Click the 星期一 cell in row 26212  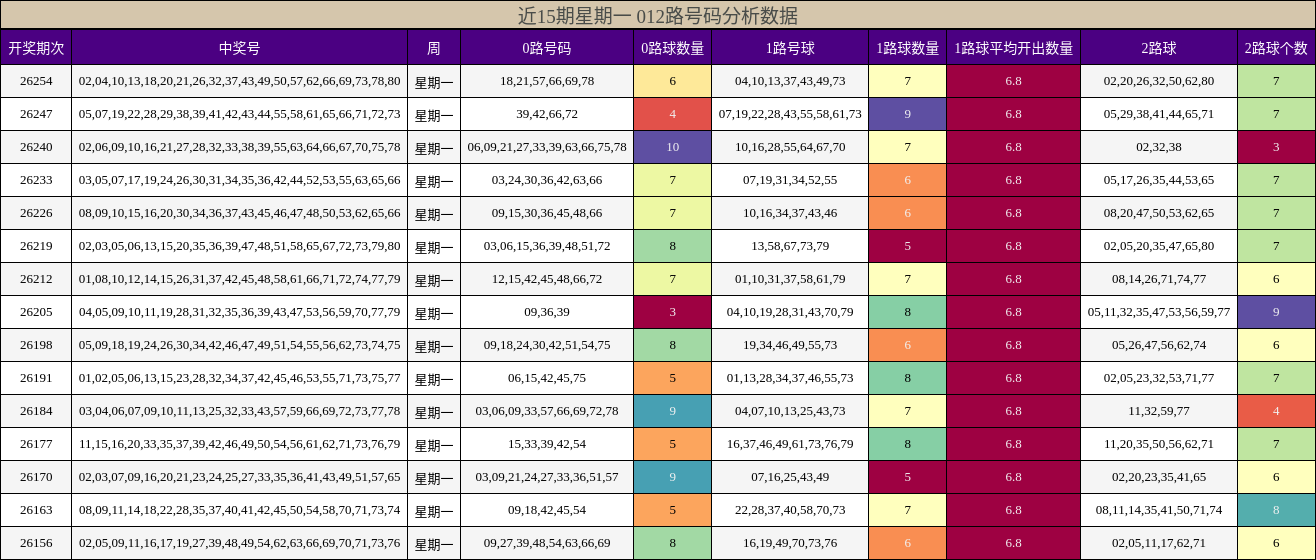(434, 279)
